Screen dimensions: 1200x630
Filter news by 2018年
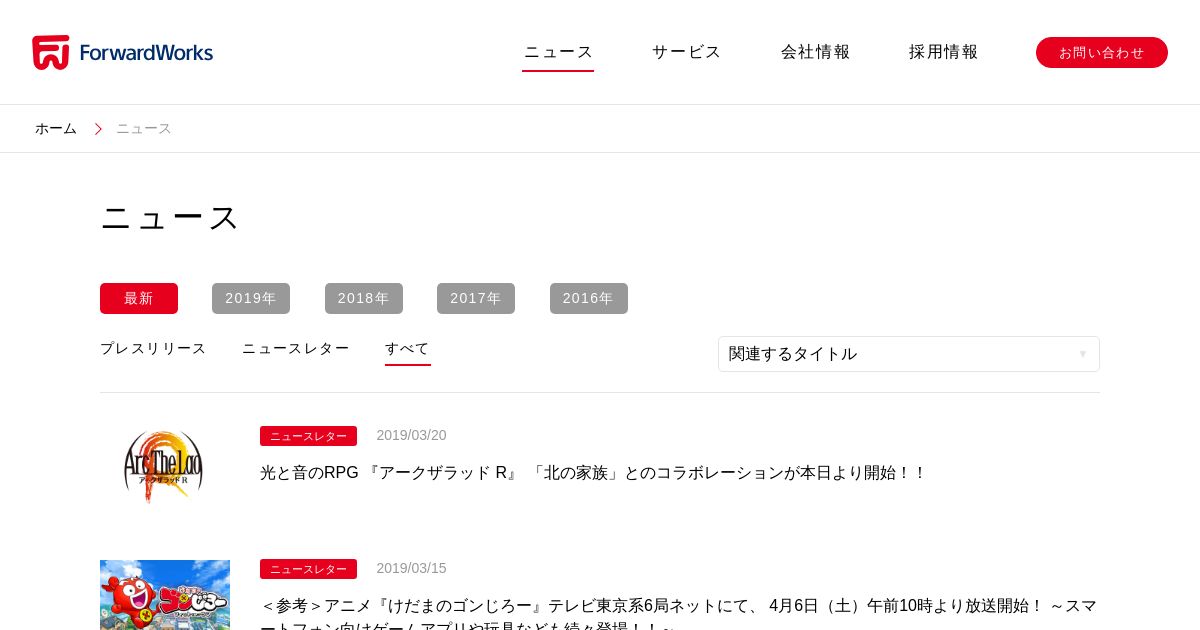[x=364, y=298]
